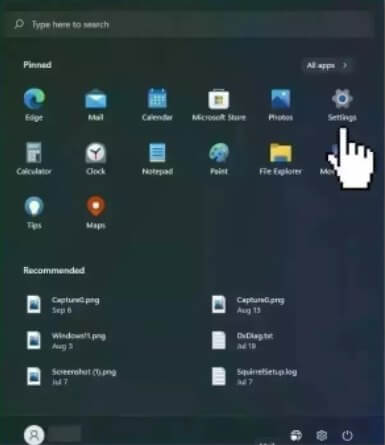This screenshot has height=445, width=385.
Task: Launch the Maps app
Action: (x=96, y=212)
